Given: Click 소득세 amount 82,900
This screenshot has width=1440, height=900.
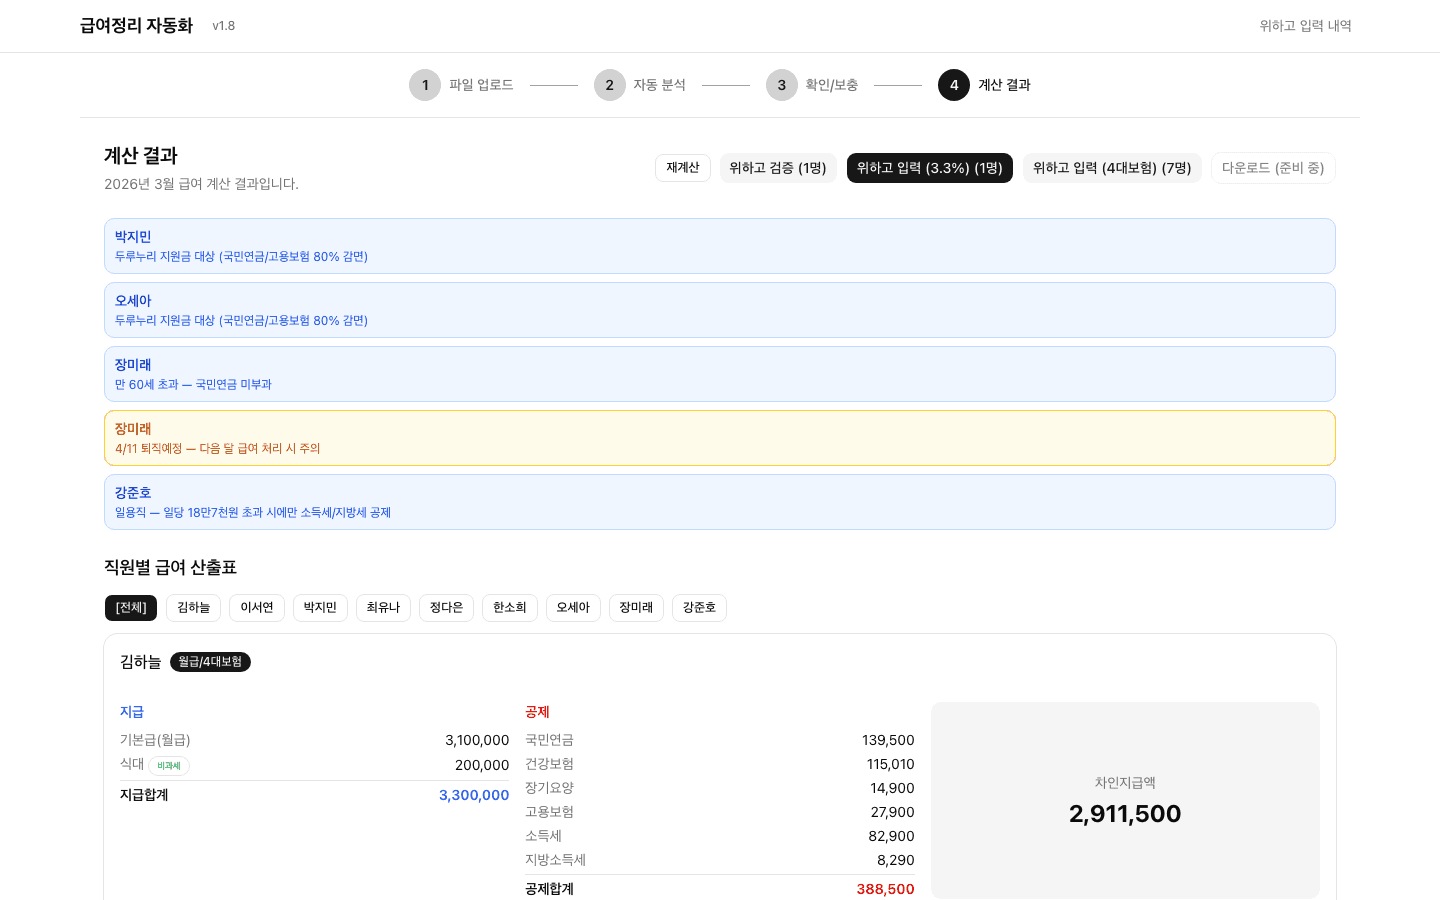Looking at the screenshot, I should point(891,837).
